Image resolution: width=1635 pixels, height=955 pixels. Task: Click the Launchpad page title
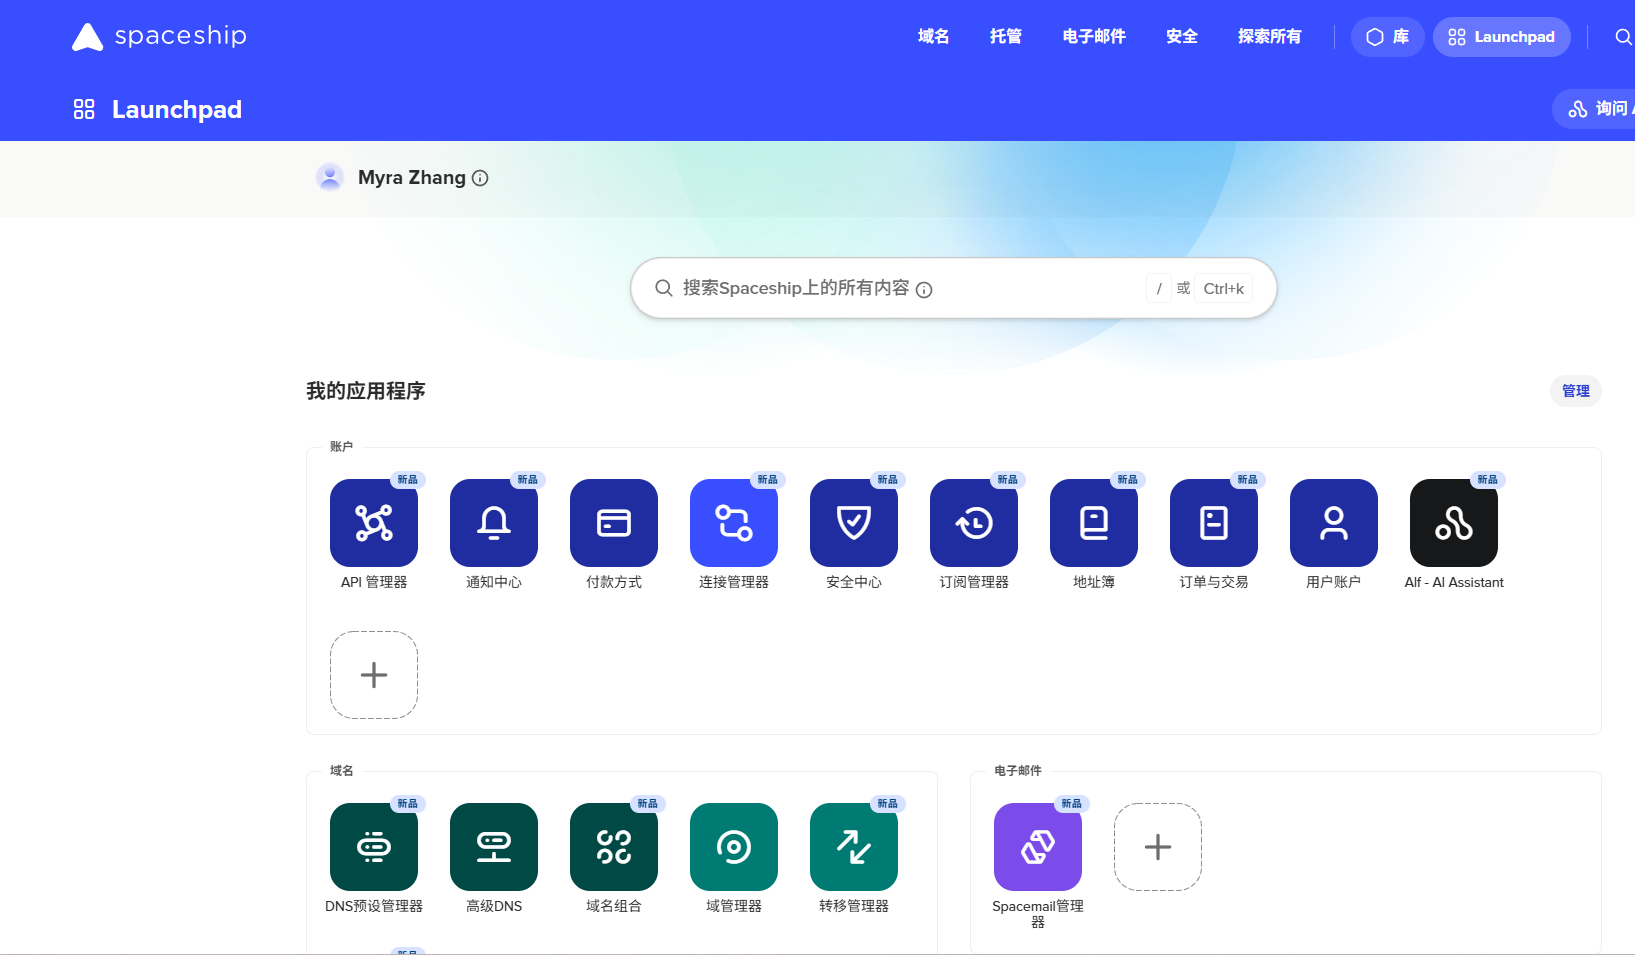pos(177,109)
